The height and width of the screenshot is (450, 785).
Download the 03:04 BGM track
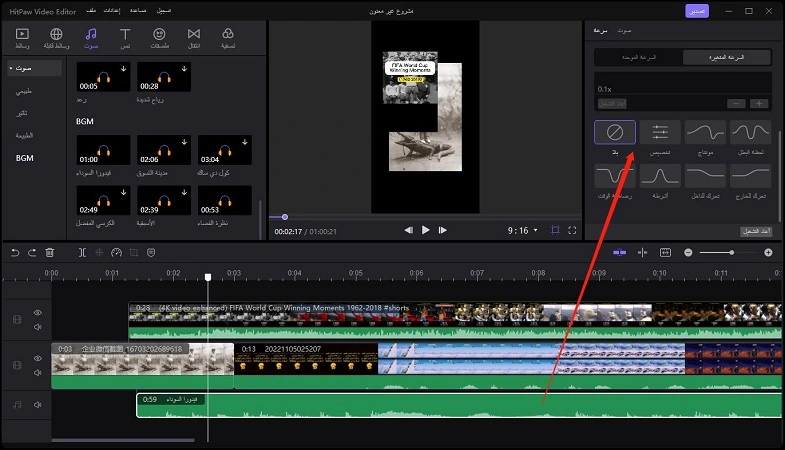245,142
